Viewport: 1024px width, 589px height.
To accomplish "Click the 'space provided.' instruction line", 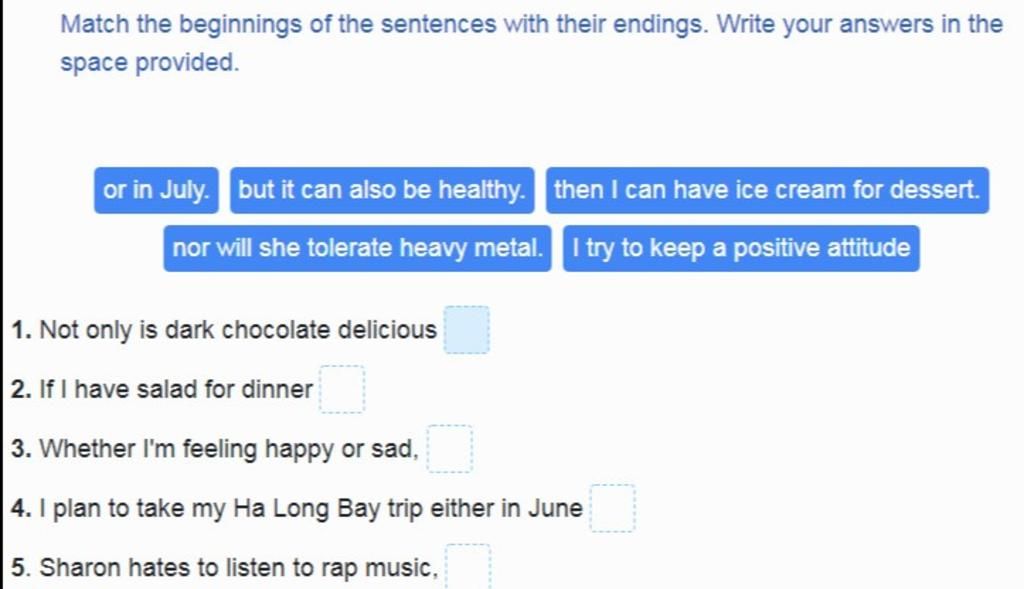I will pos(150,63).
